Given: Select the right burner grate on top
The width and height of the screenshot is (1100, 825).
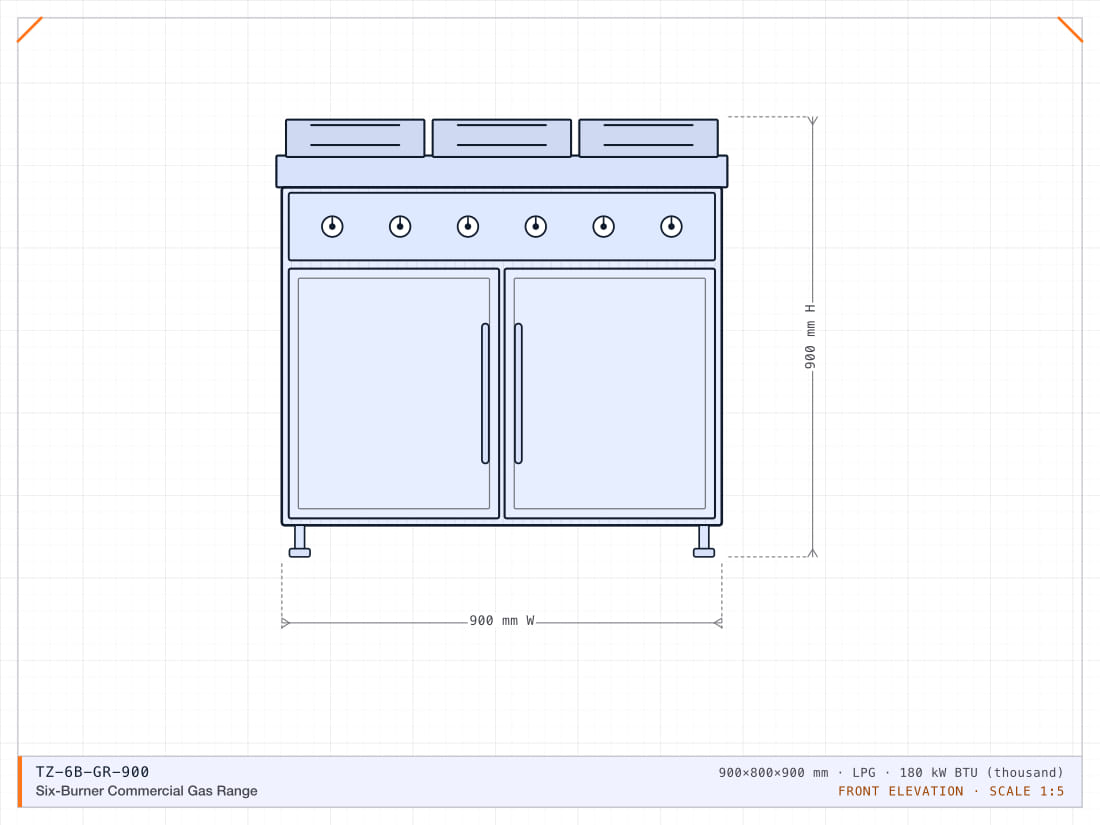Looking at the screenshot, I should [649, 138].
